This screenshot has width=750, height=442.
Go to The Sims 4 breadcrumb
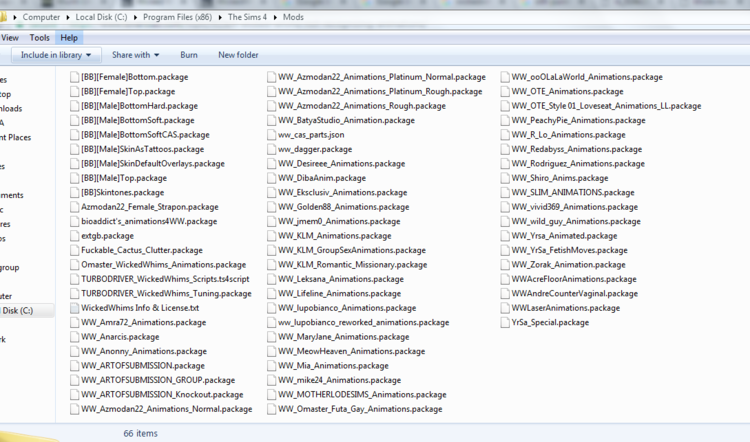coord(247,17)
